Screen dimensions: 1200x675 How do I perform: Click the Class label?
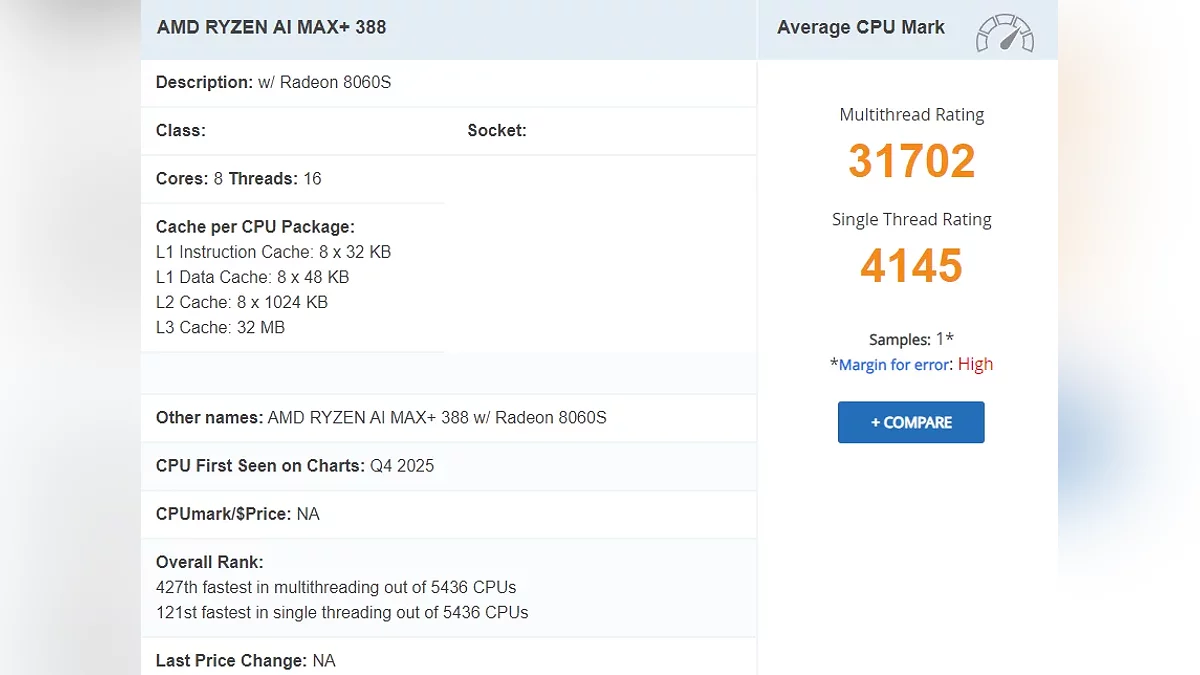tap(181, 130)
